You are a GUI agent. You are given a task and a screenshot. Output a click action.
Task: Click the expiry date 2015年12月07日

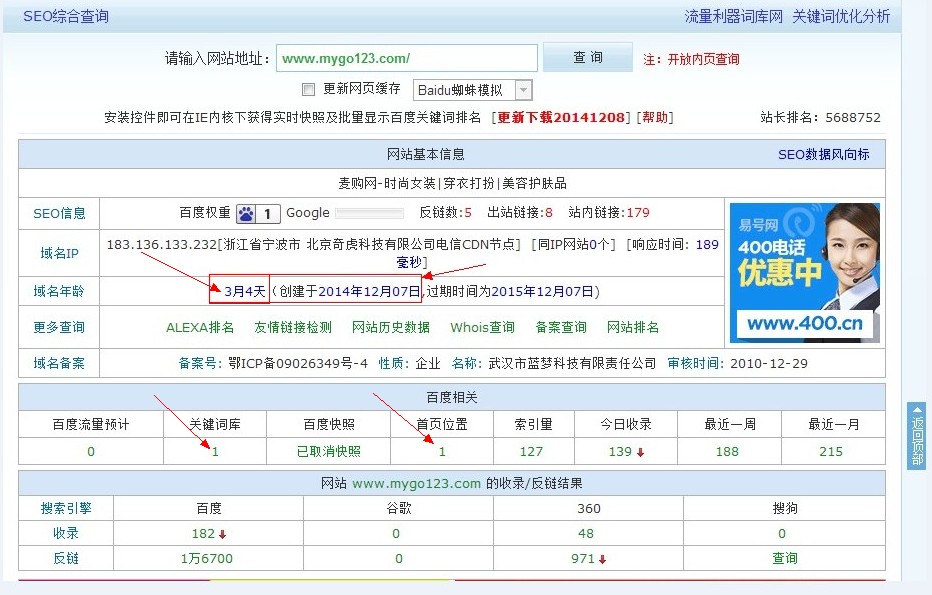point(543,291)
